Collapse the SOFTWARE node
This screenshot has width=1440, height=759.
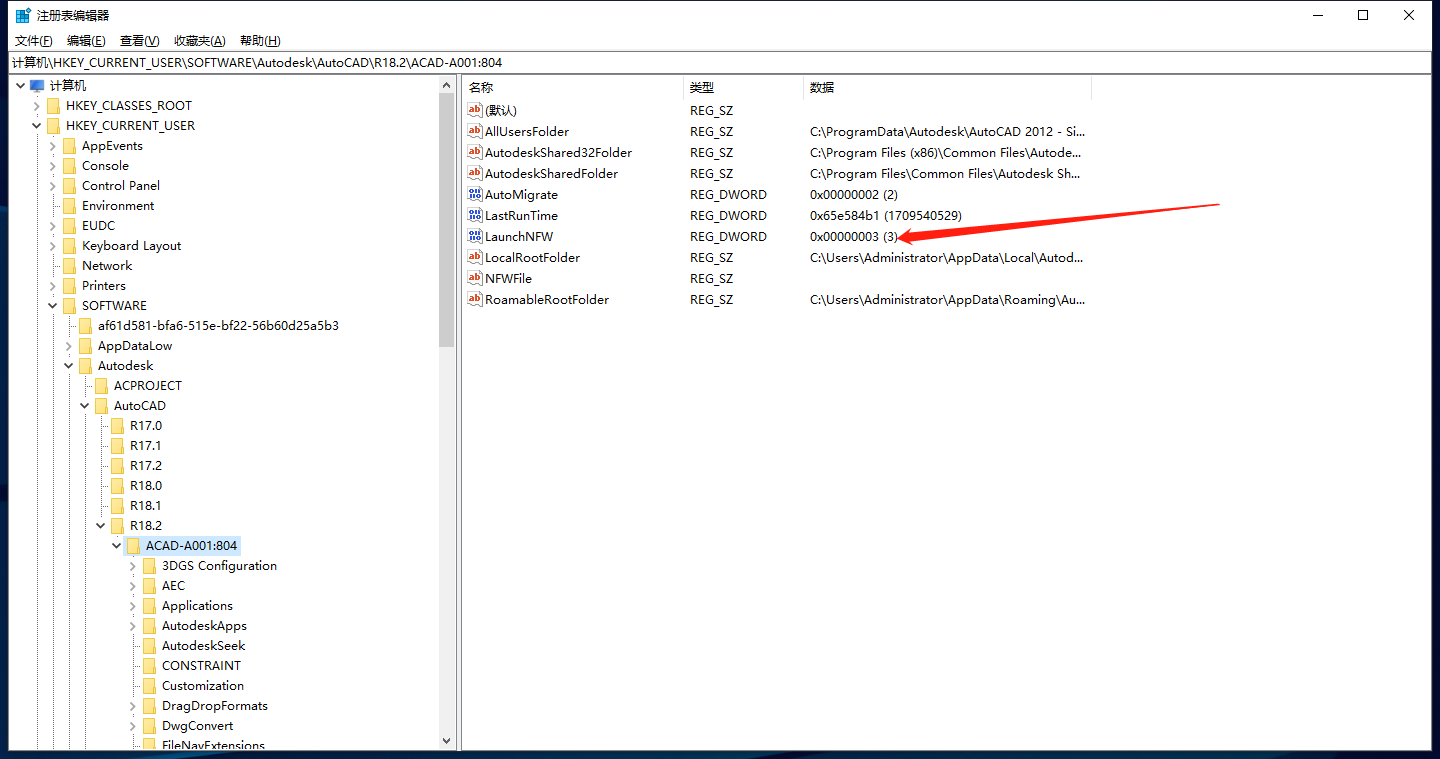(53, 306)
